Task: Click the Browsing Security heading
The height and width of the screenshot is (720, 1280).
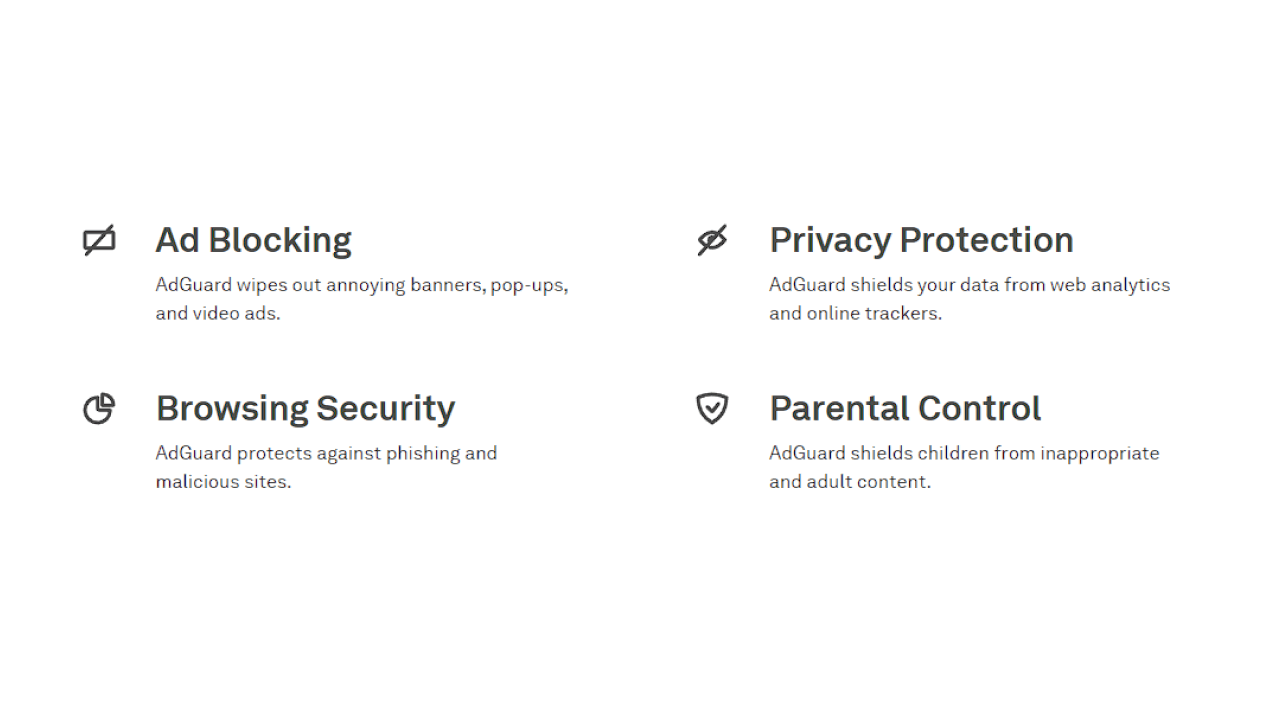Action: [305, 408]
